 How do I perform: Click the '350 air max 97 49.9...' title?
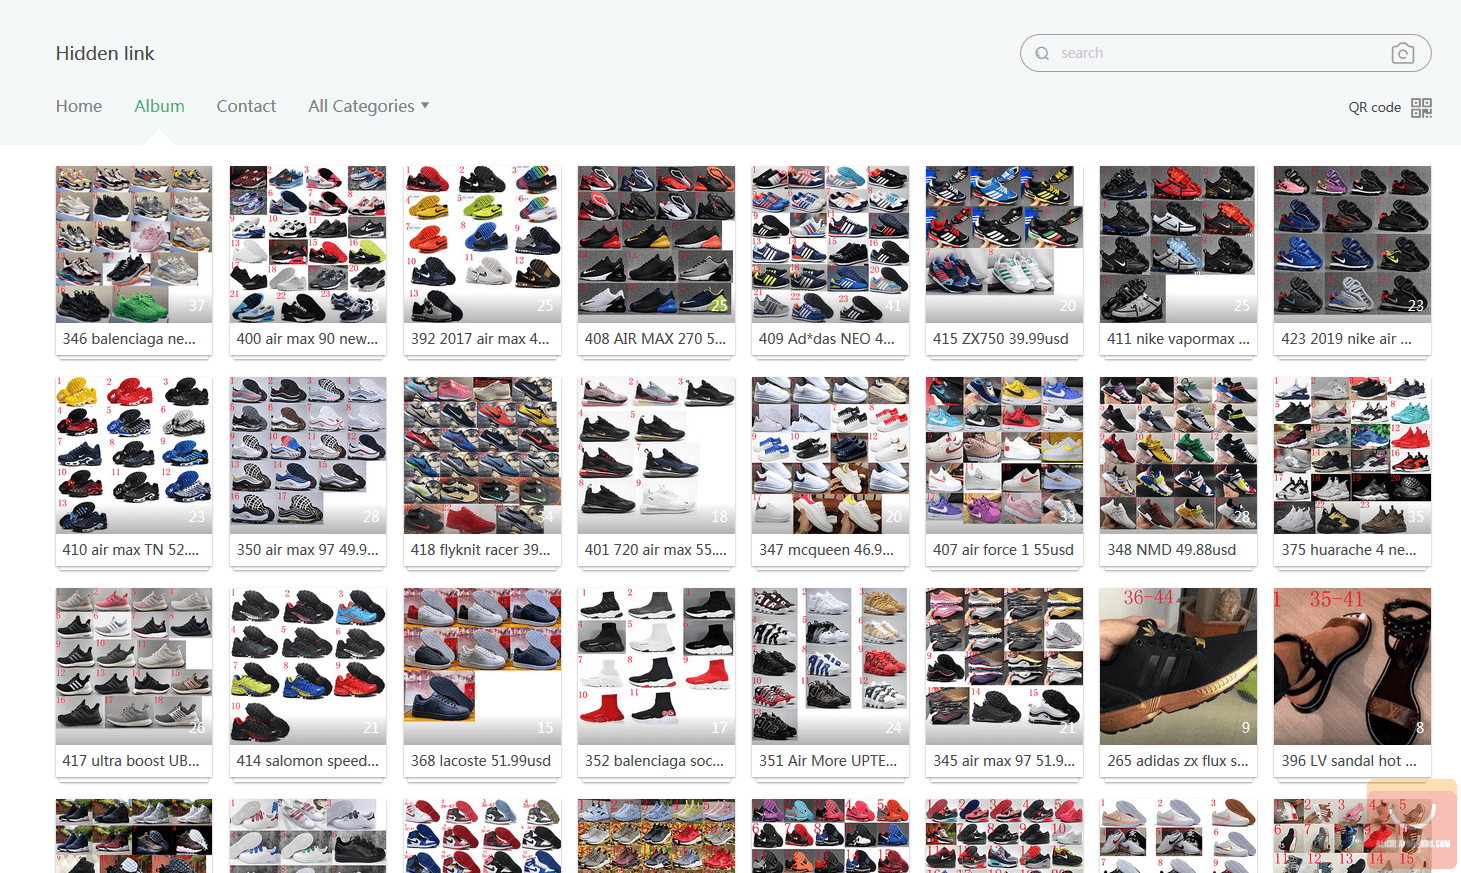[307, 550]
